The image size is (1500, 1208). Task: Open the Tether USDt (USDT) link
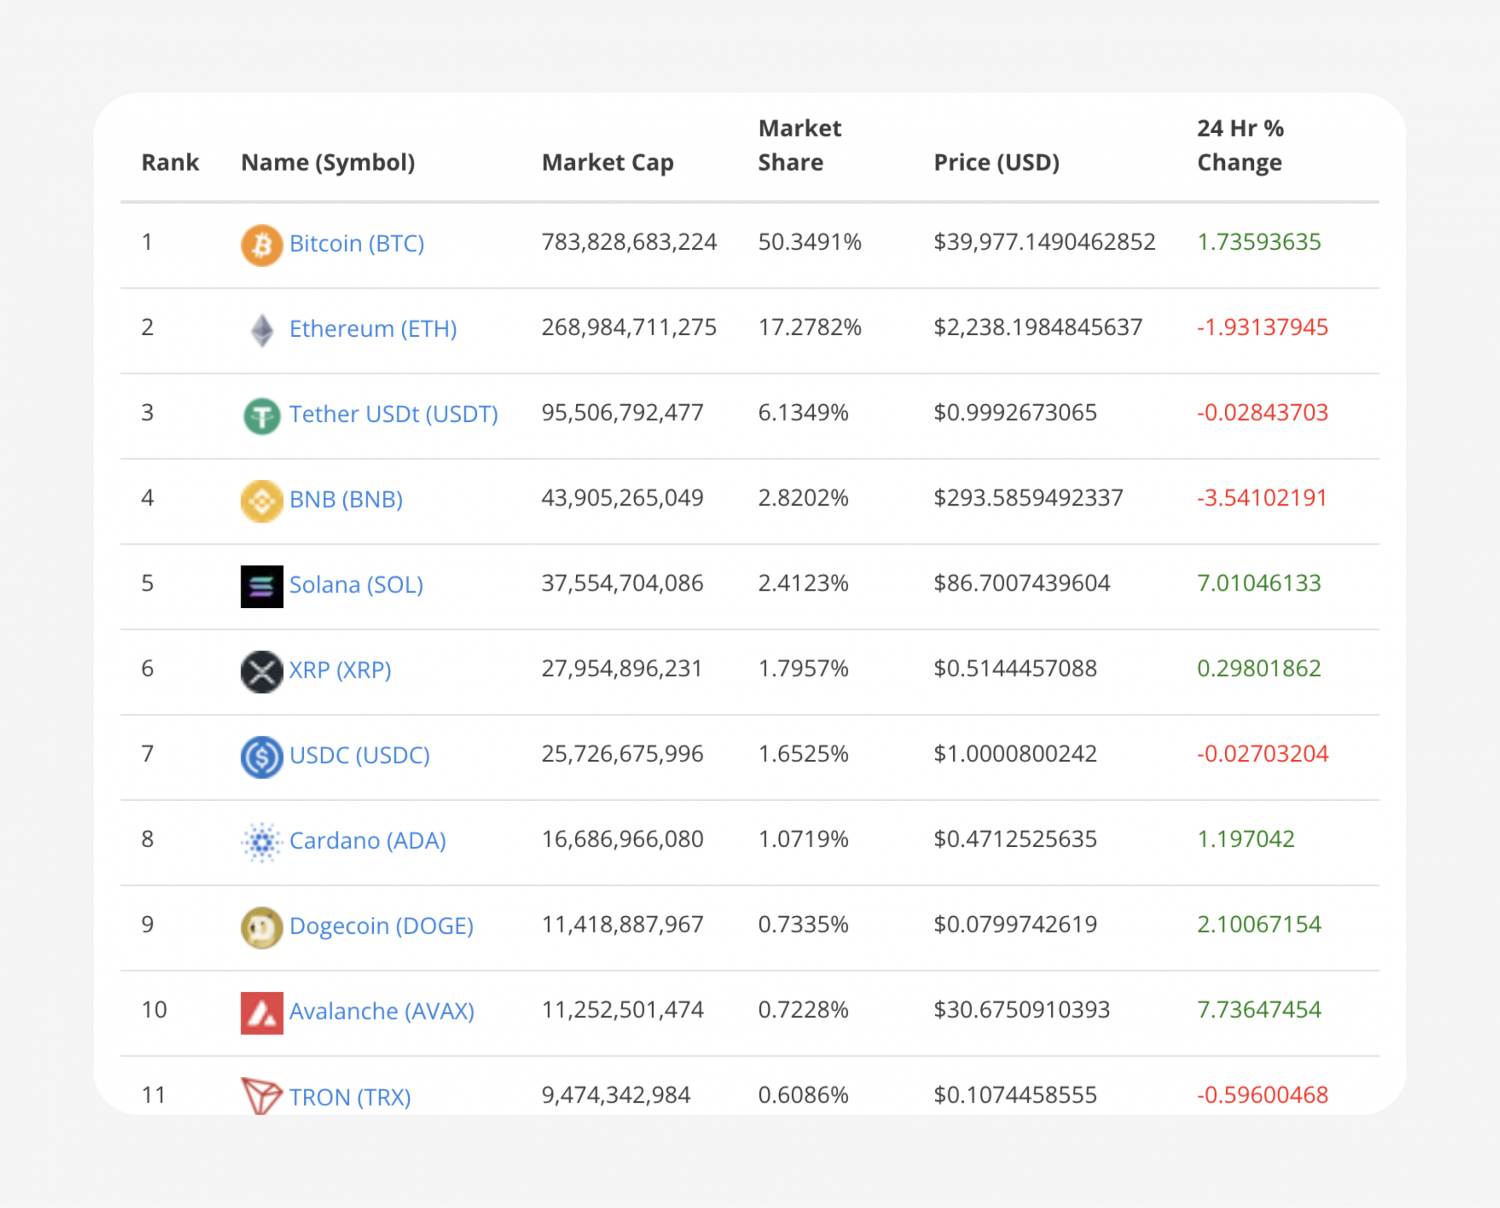(394, 414)
